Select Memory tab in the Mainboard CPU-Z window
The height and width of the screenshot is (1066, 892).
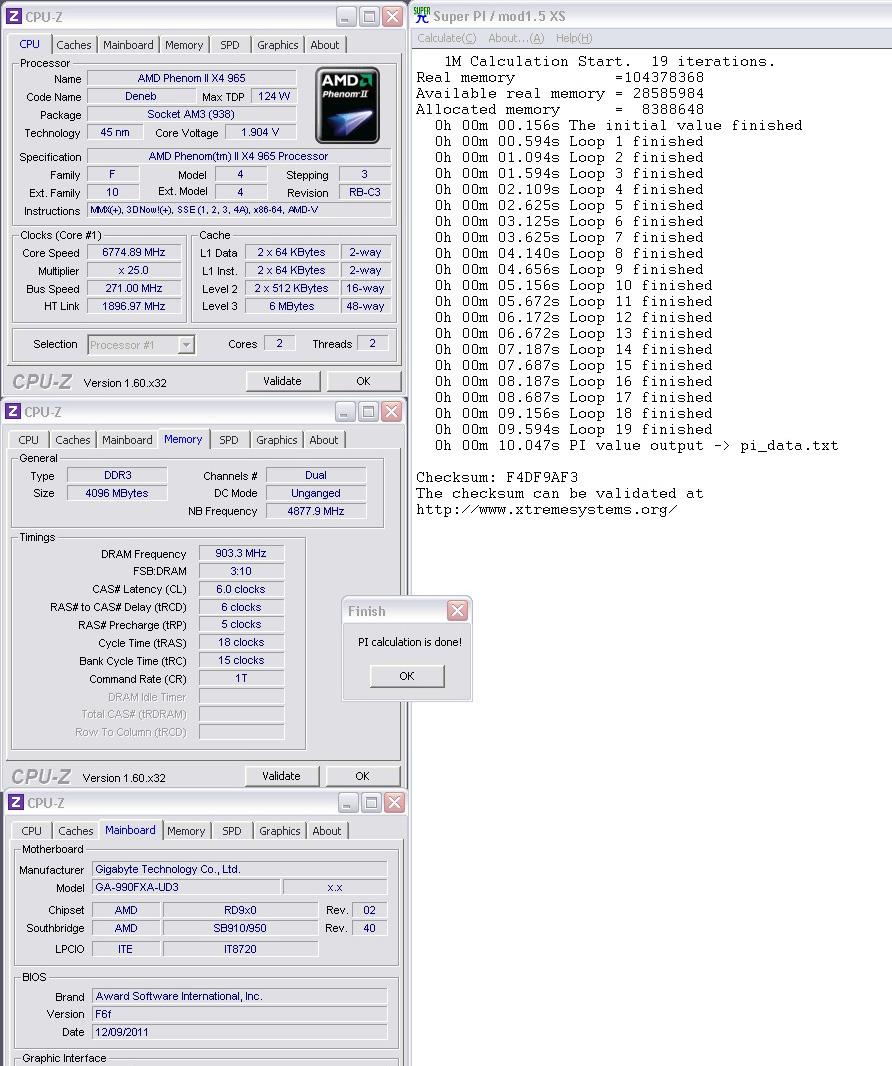[x=186, y=831]
